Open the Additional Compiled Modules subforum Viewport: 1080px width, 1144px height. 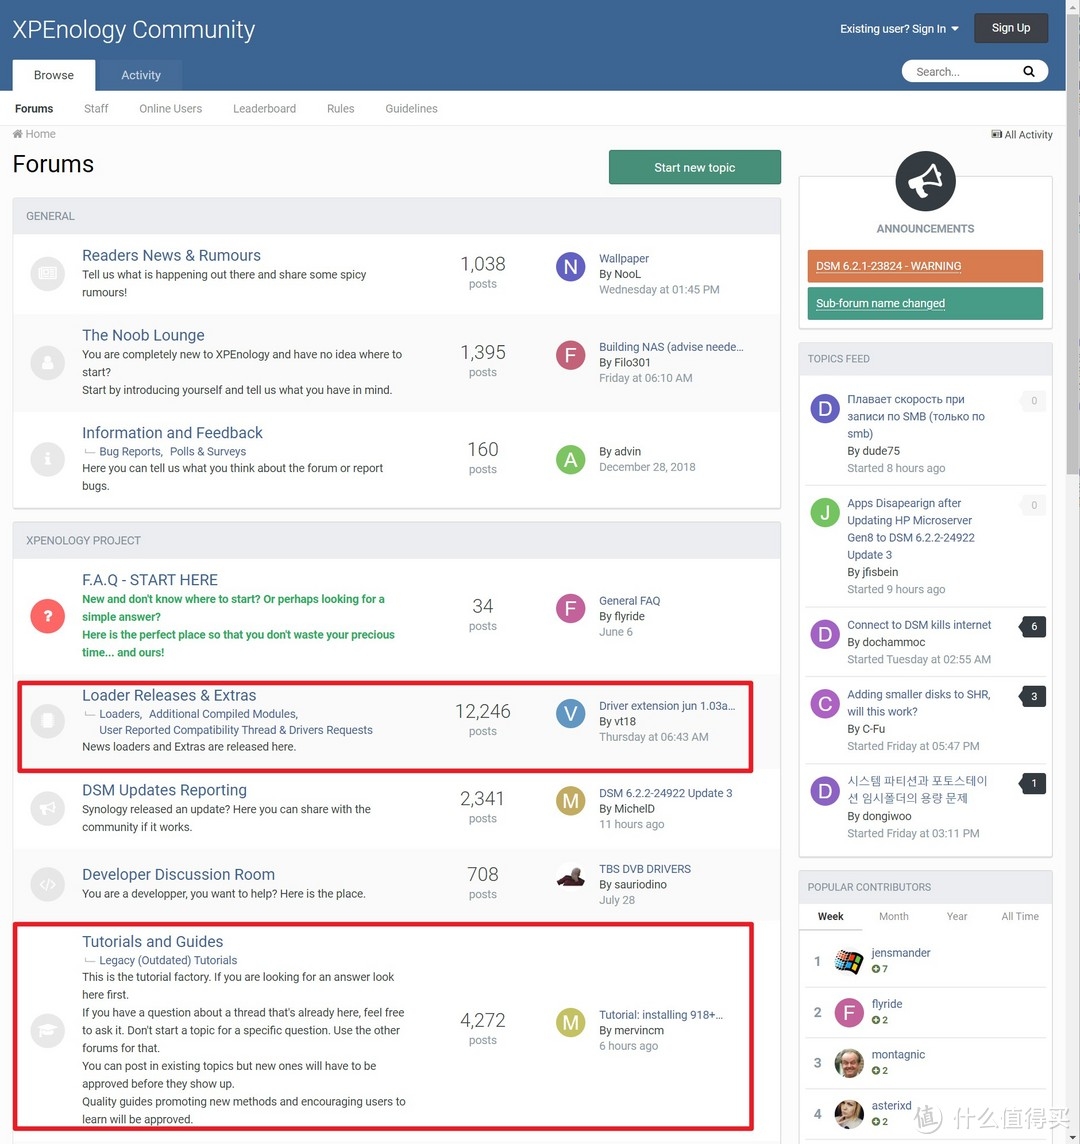223,714
